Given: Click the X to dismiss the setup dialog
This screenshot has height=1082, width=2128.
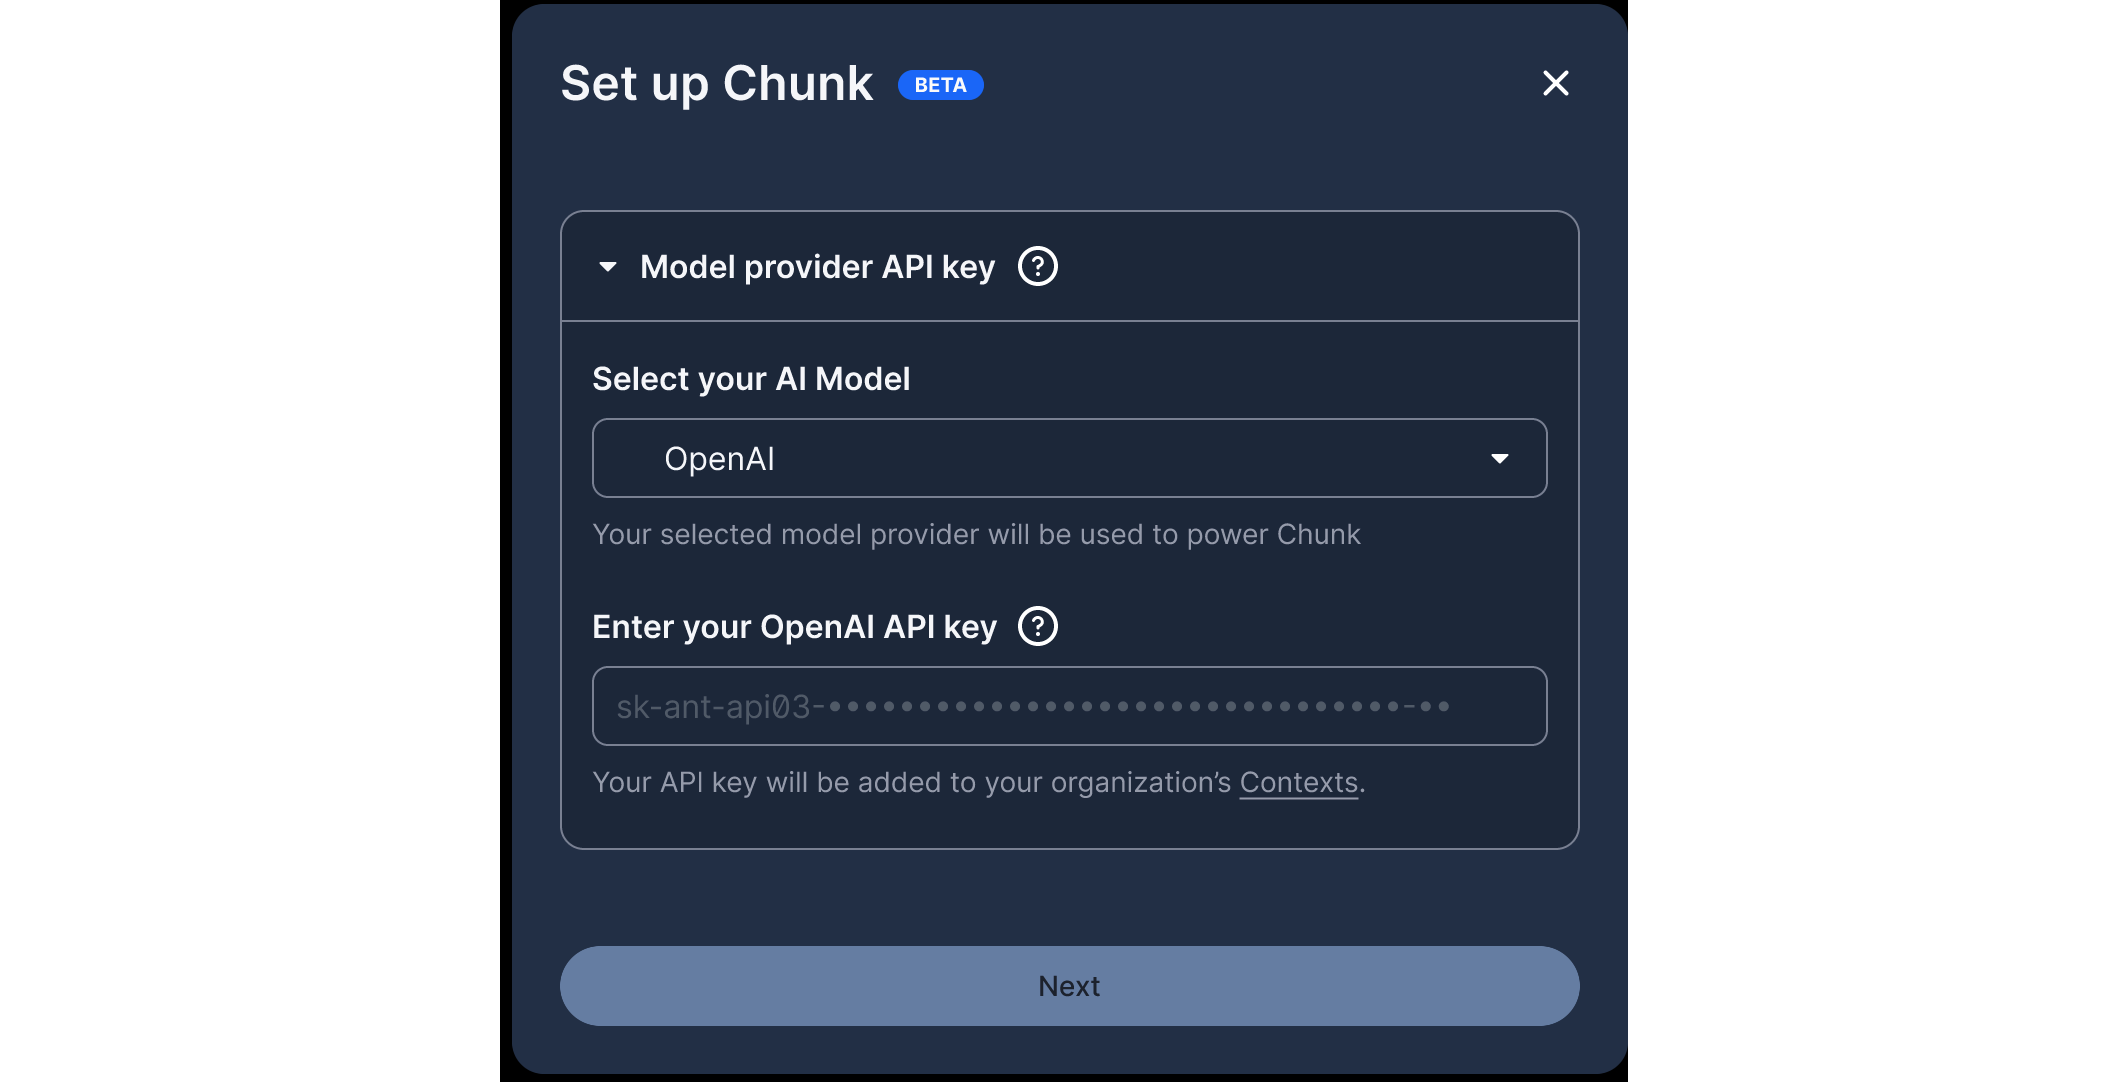Looking at the screenshot, I should pyautogui.click(x=1555, y=84).
